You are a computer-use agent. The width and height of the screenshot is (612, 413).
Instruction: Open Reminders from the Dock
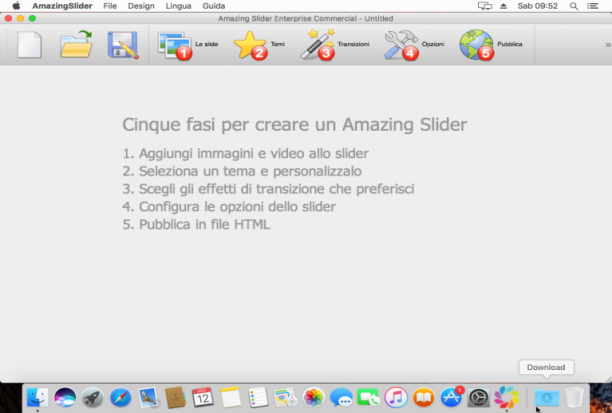(258, 398)
